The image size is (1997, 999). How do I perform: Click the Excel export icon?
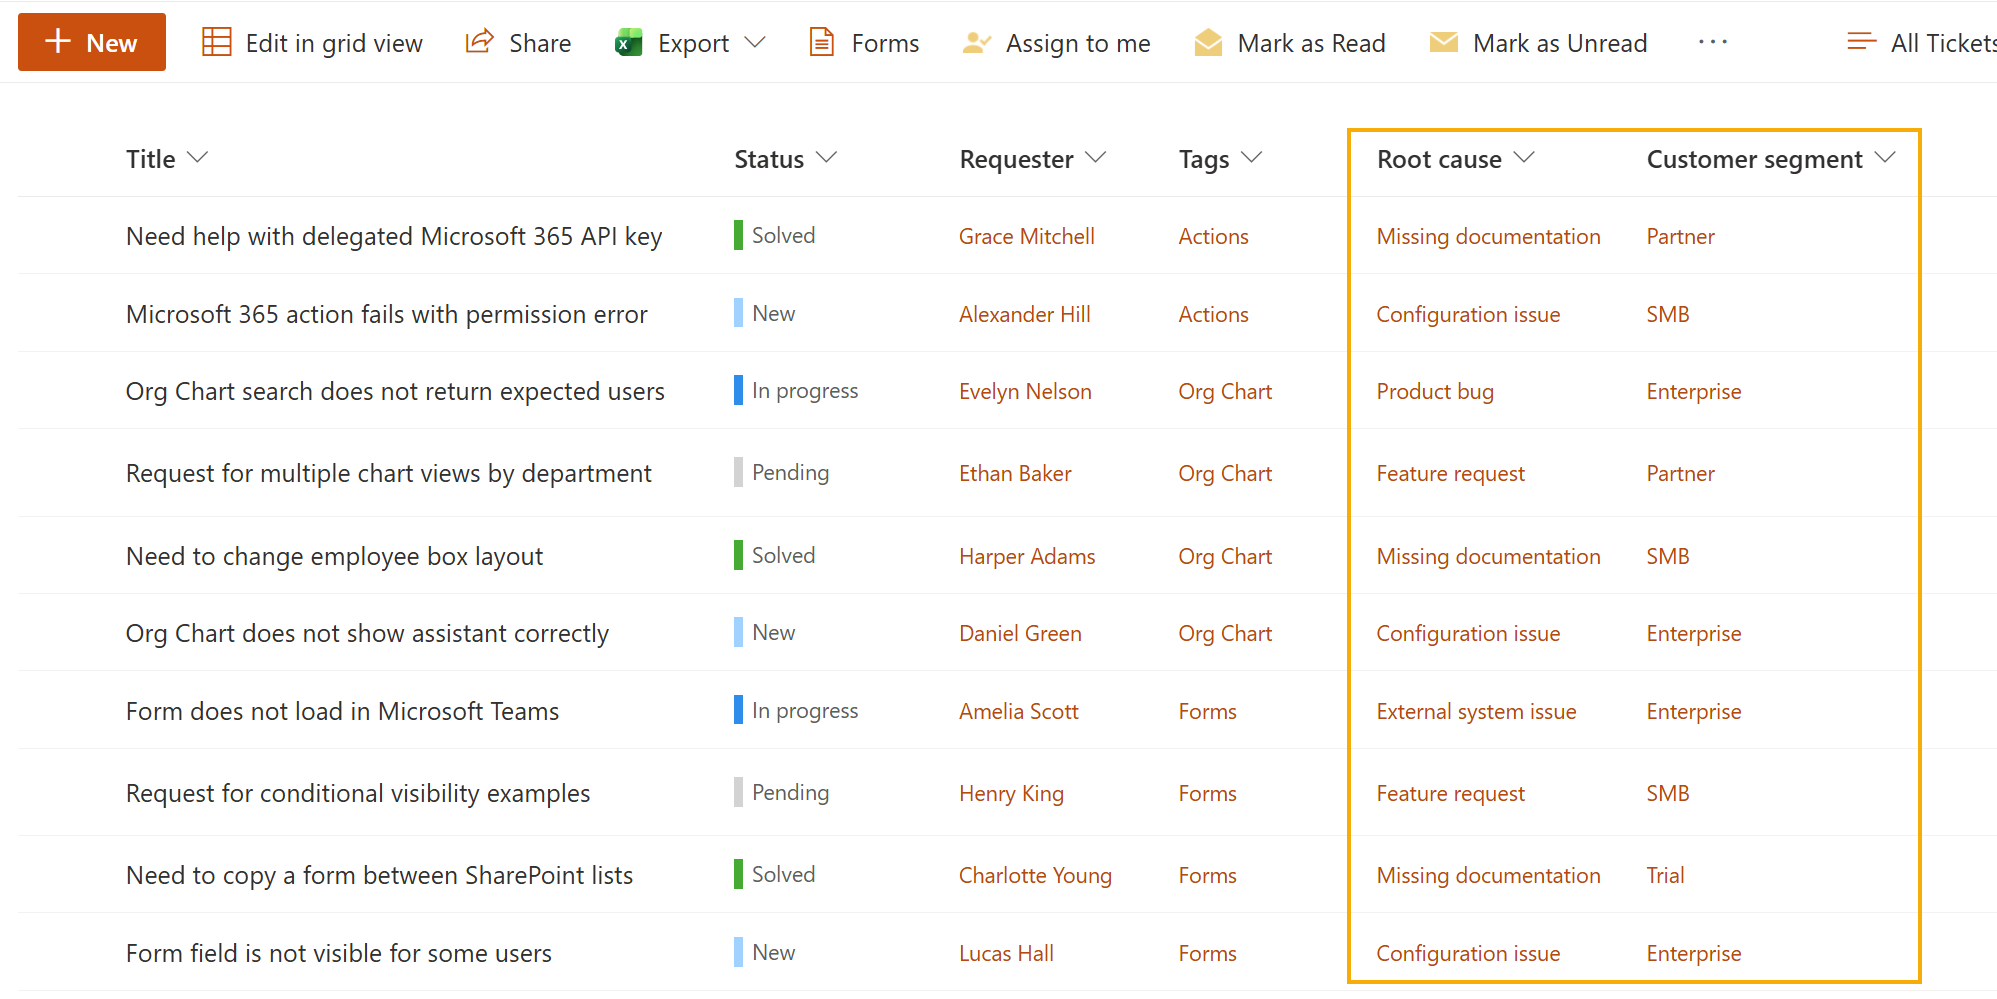[628, 43]
